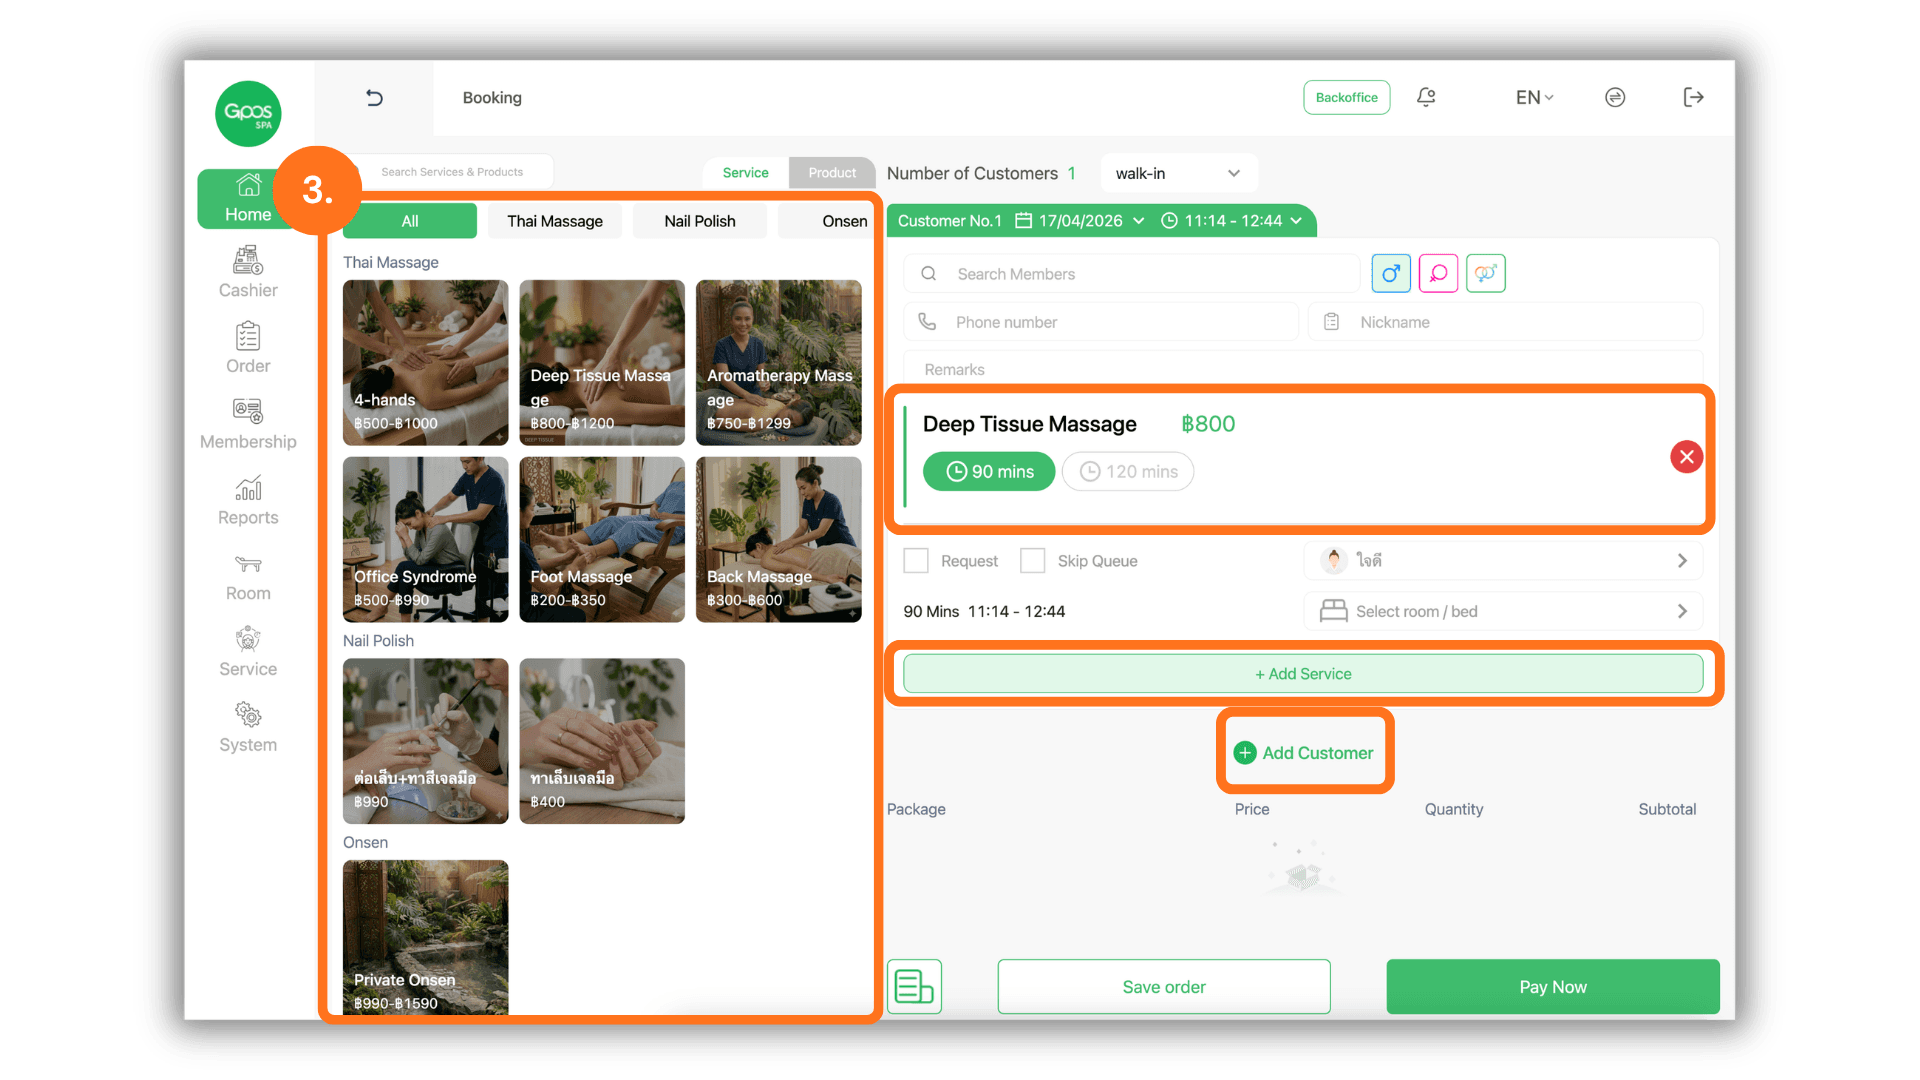The image size is (1920, 1080).
Task: Remove Deep Tissue Massage with red X
Action: [x=1686, y=457]
